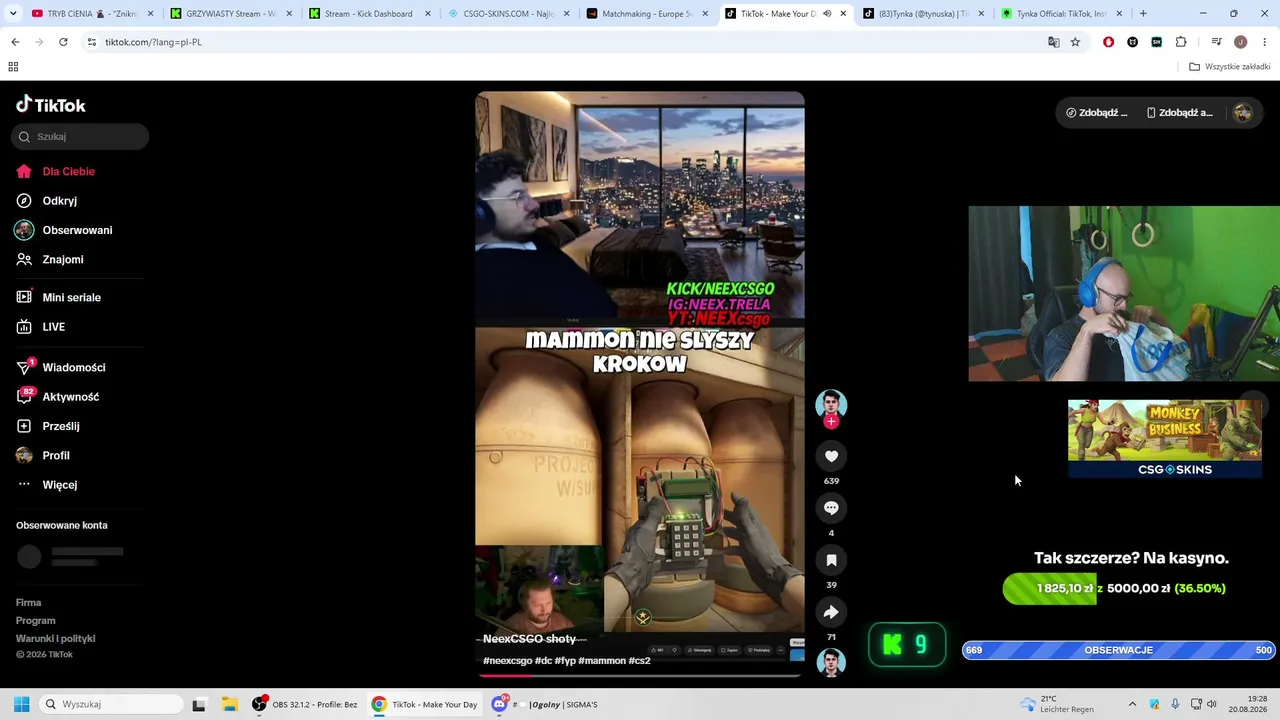Viewport: 1280px width, 720px height.
Task: Open the Znajomi (Friends) section
Action: coord(63,260)
